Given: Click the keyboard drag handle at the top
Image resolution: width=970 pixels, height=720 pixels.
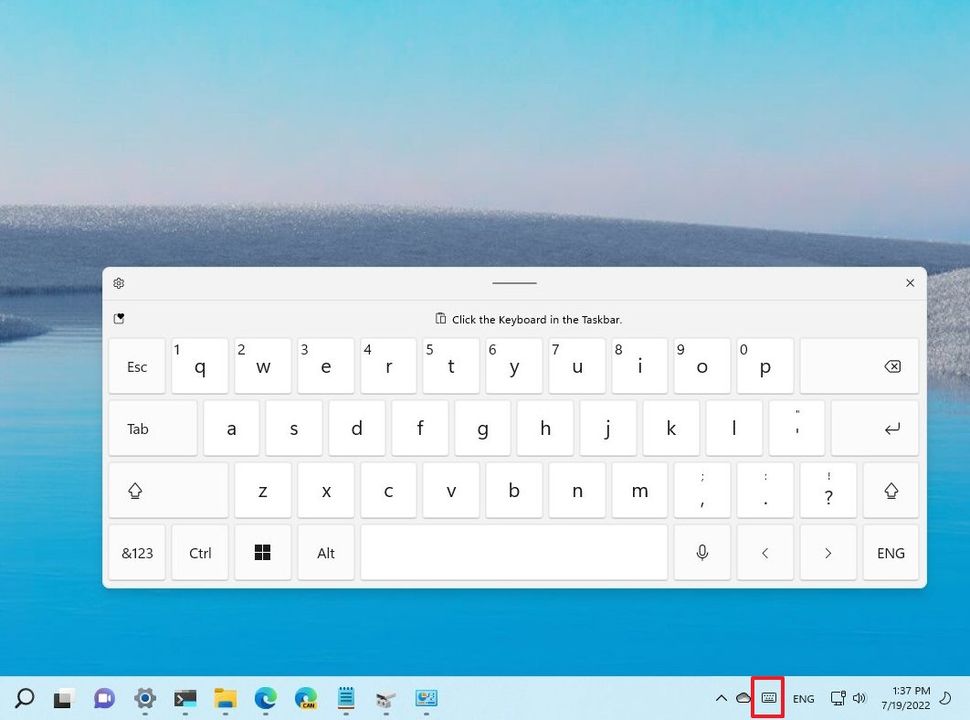Looking at the screenshot, I should (514, 283).
